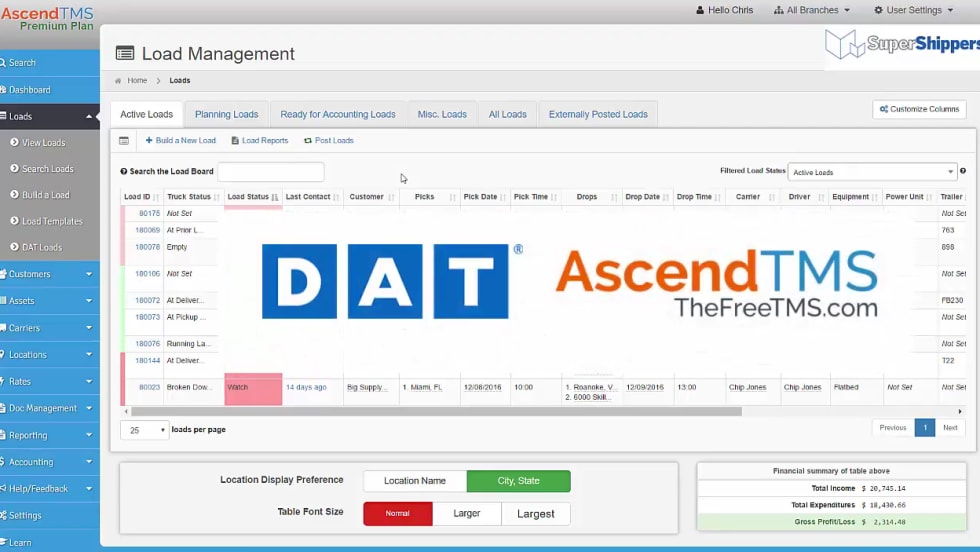Open the Filtered Load States dropdown

coord(872,172)
